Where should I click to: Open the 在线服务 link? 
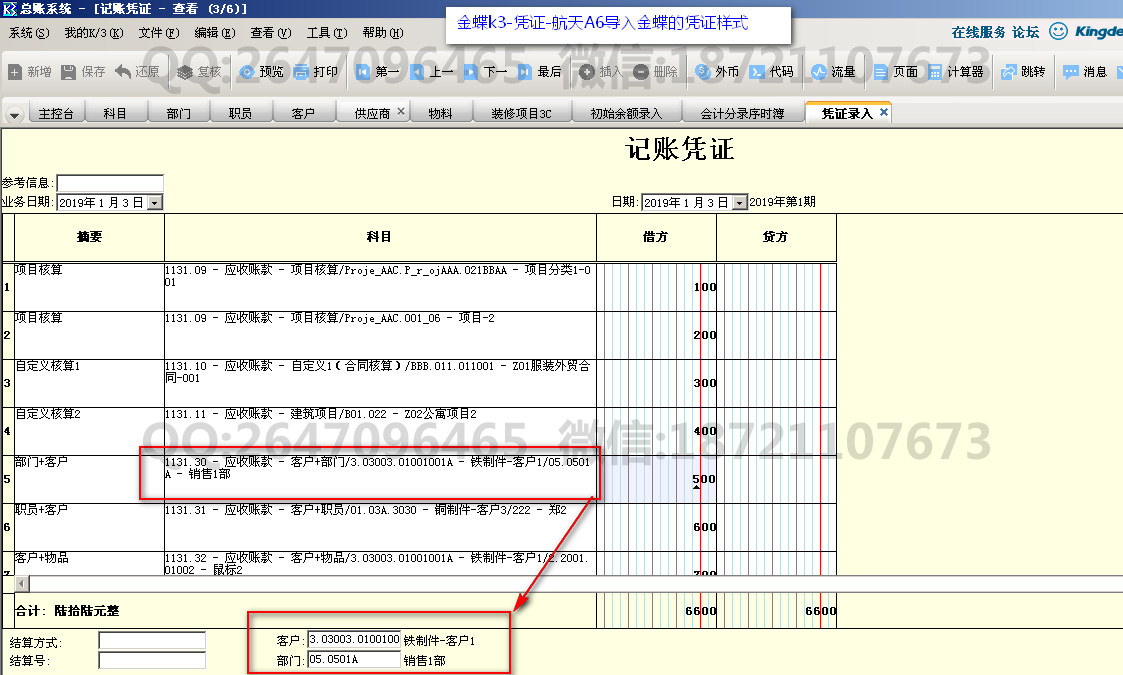pyautogui.click(x=978, y=32)
